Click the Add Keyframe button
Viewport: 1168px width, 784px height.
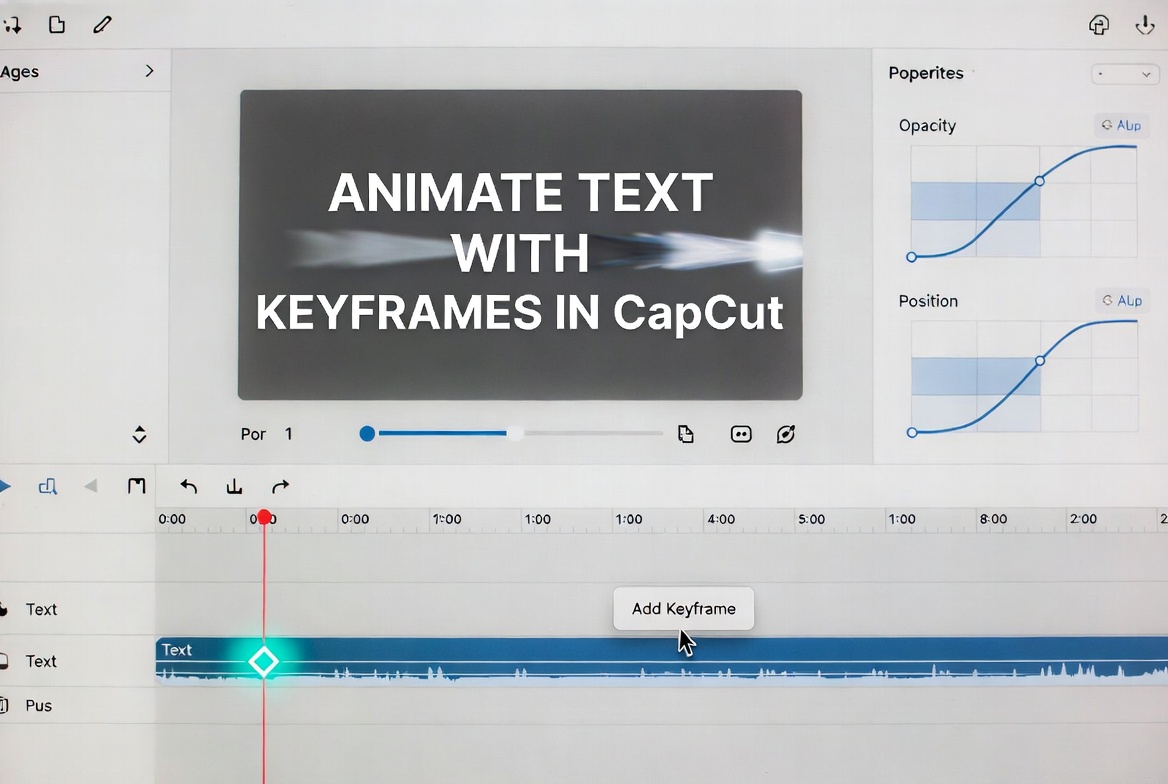click(x=683, y=608)
